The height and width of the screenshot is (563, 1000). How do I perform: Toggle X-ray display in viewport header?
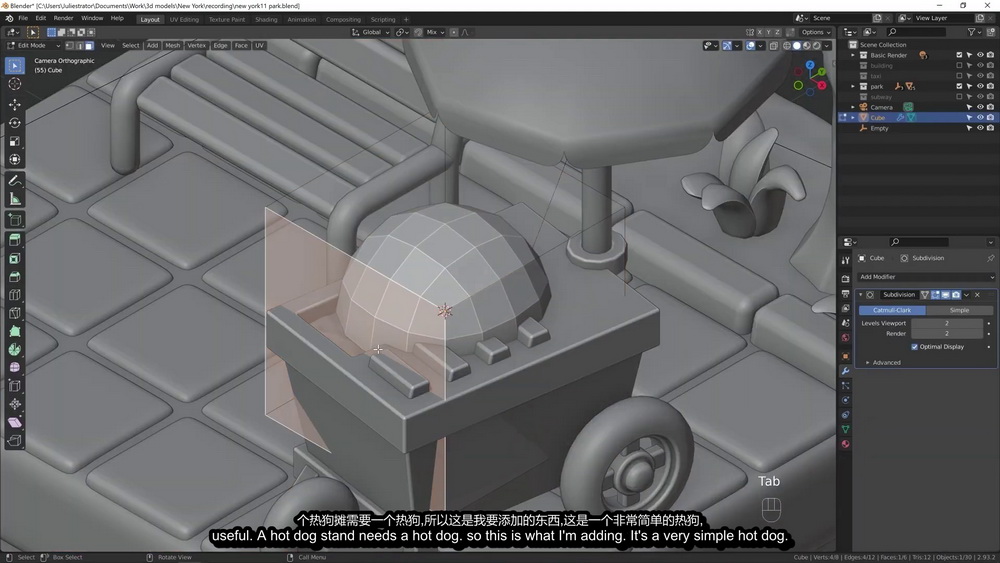point(774,46)
